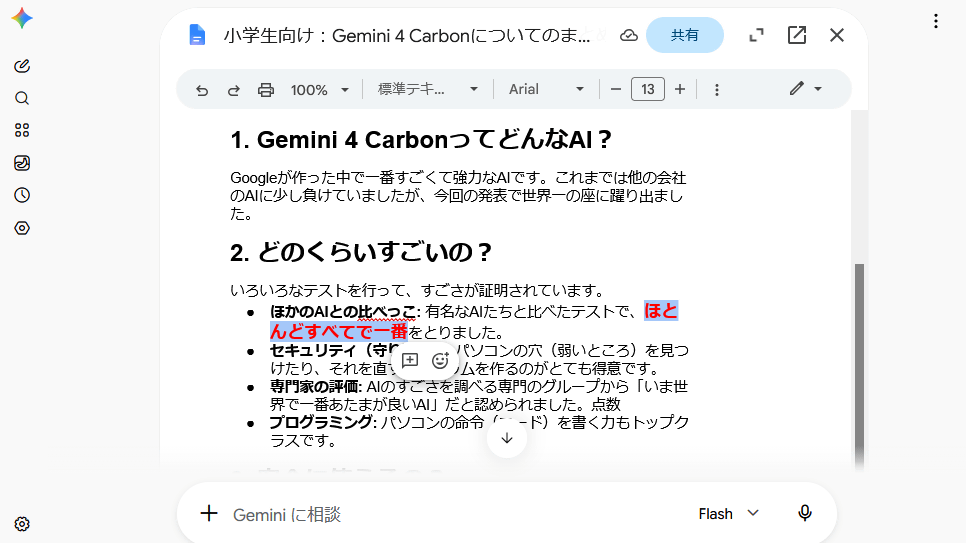Click the cloud saved status icon

pos(628,35)
